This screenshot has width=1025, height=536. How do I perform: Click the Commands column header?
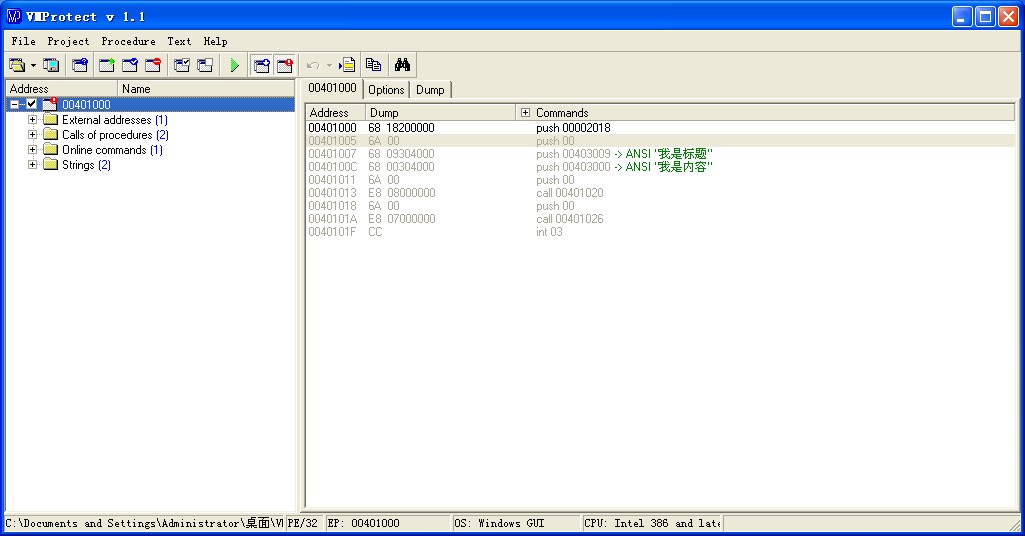point(765,112)
